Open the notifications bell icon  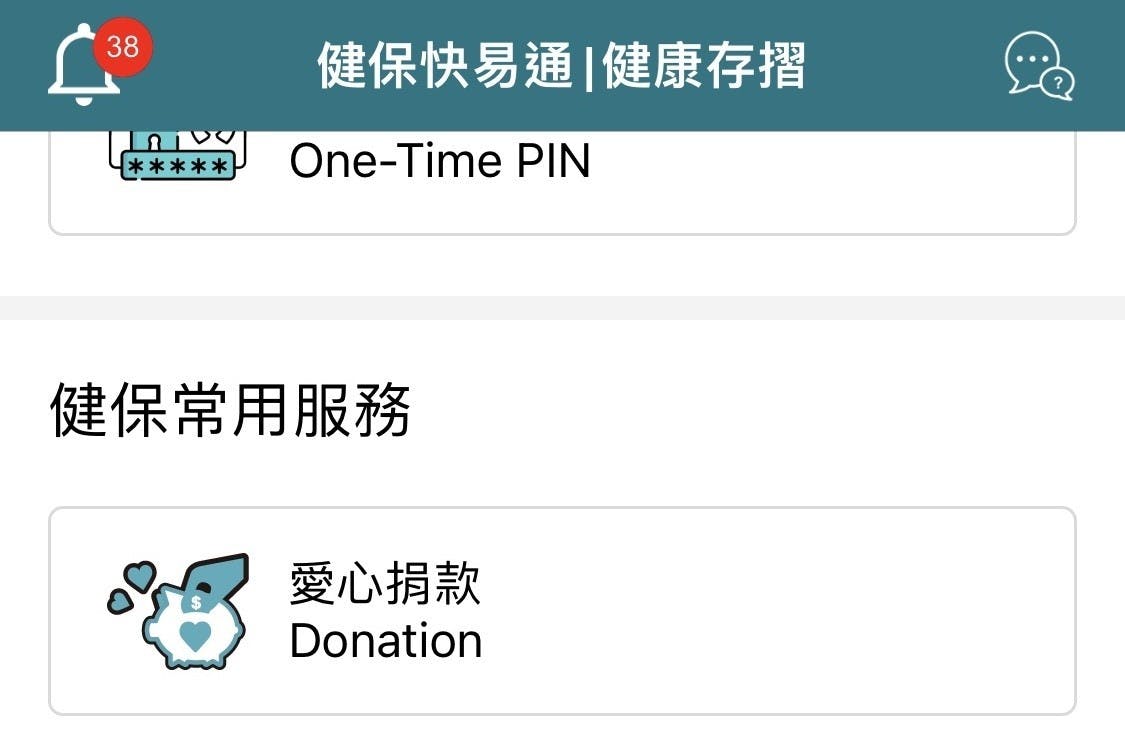(x=83, y=65)
